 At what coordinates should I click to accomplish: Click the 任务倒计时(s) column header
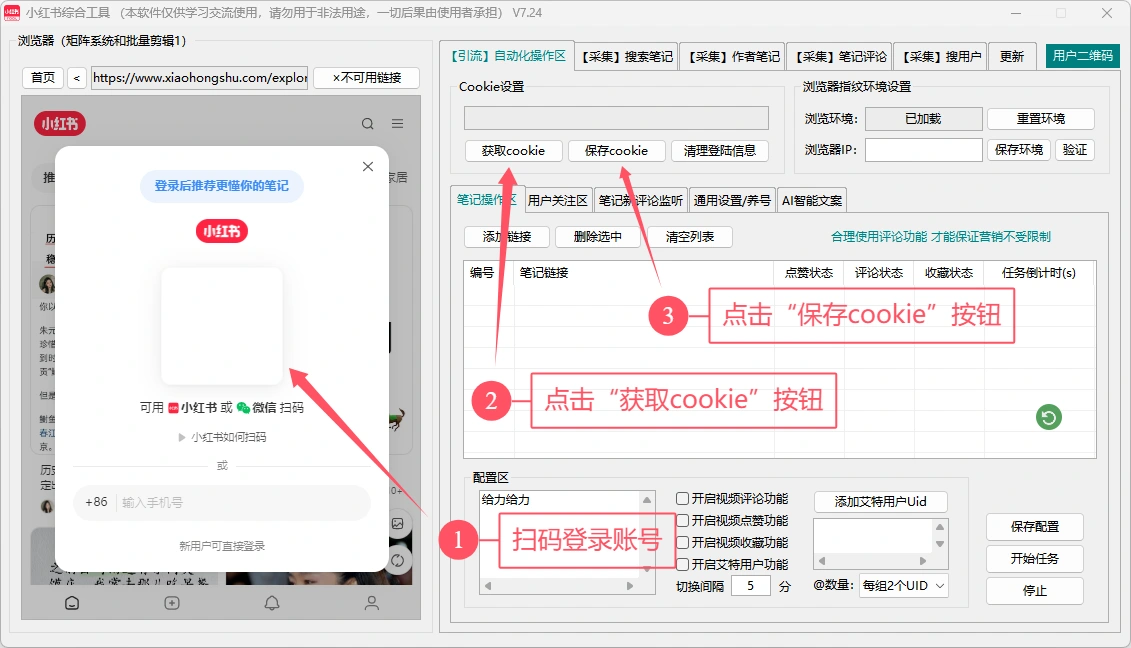(x=1039, y=273)
